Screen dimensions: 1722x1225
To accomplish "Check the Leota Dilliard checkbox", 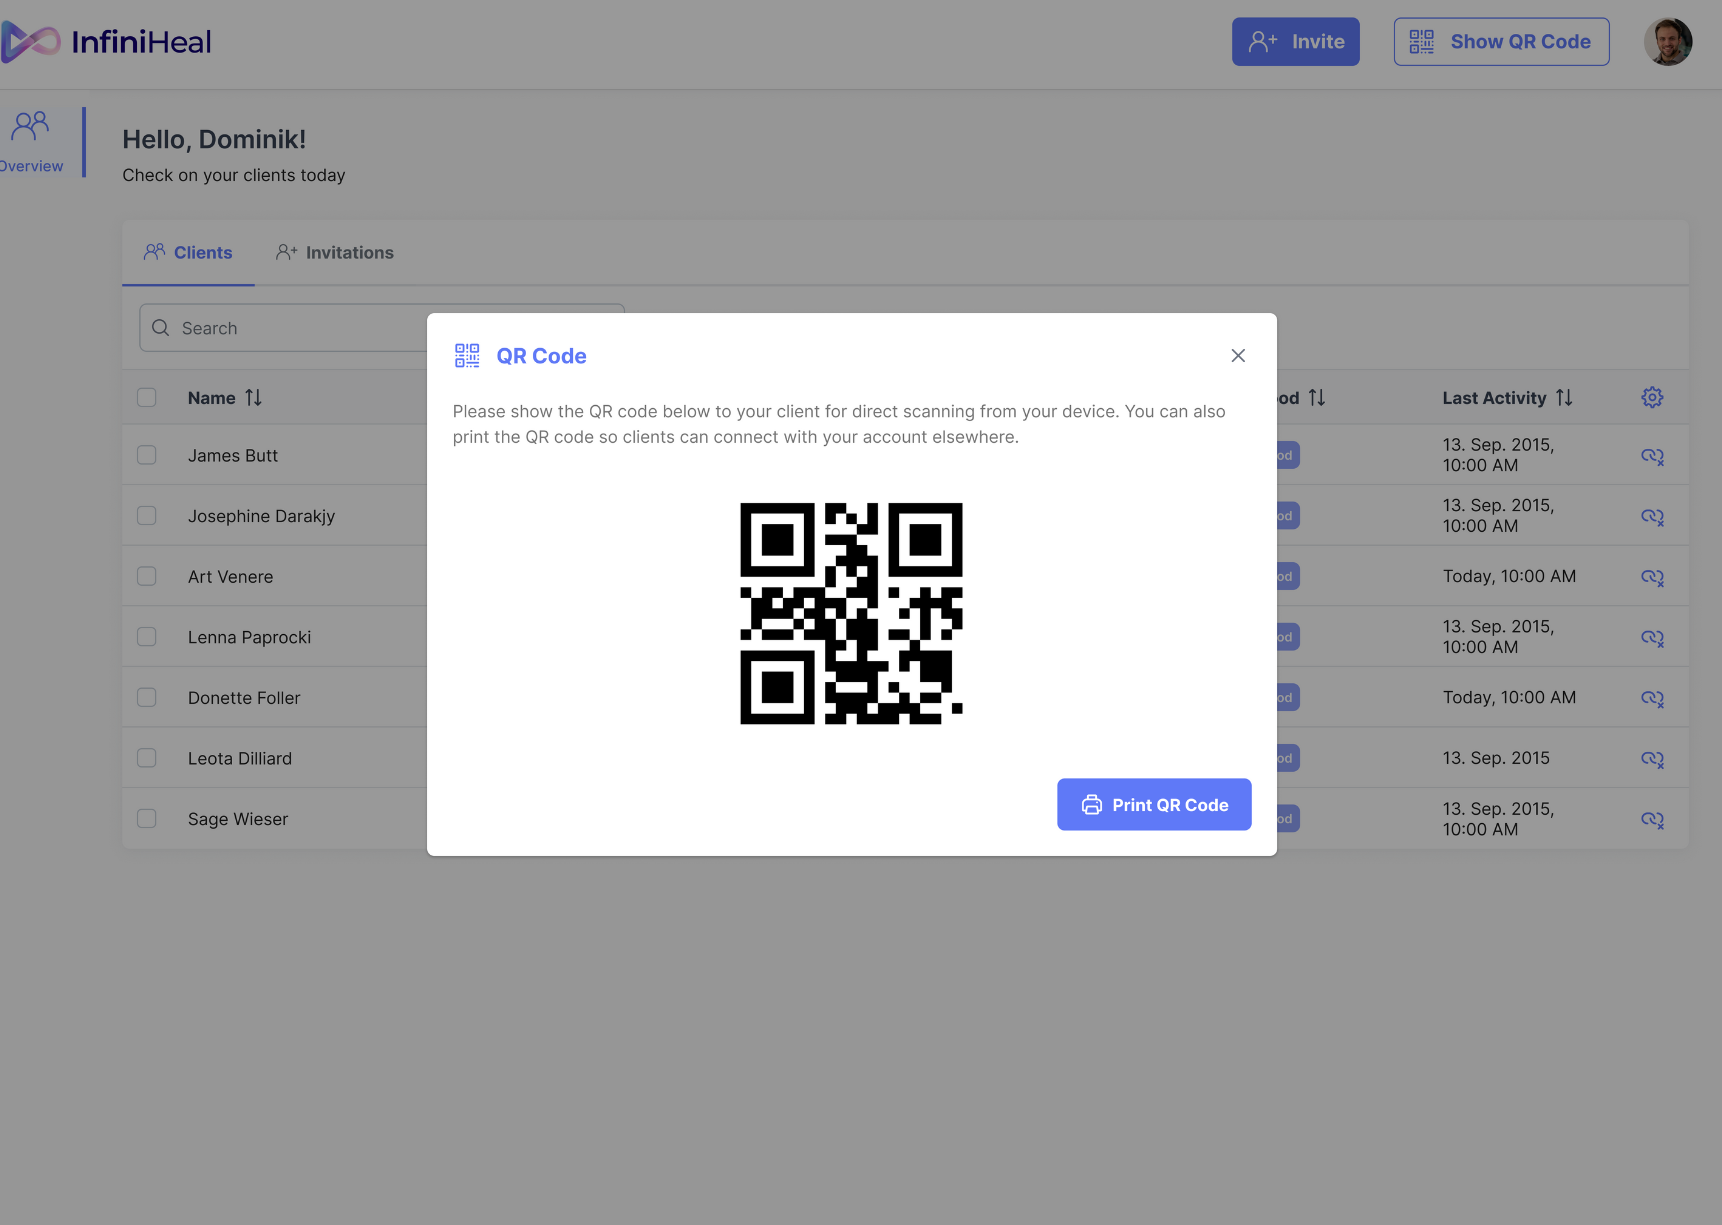I will tap(147, 758).
